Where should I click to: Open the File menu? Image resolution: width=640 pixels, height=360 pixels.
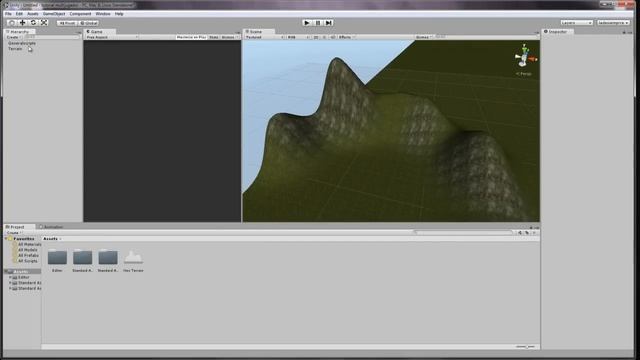tap(8, 14)
